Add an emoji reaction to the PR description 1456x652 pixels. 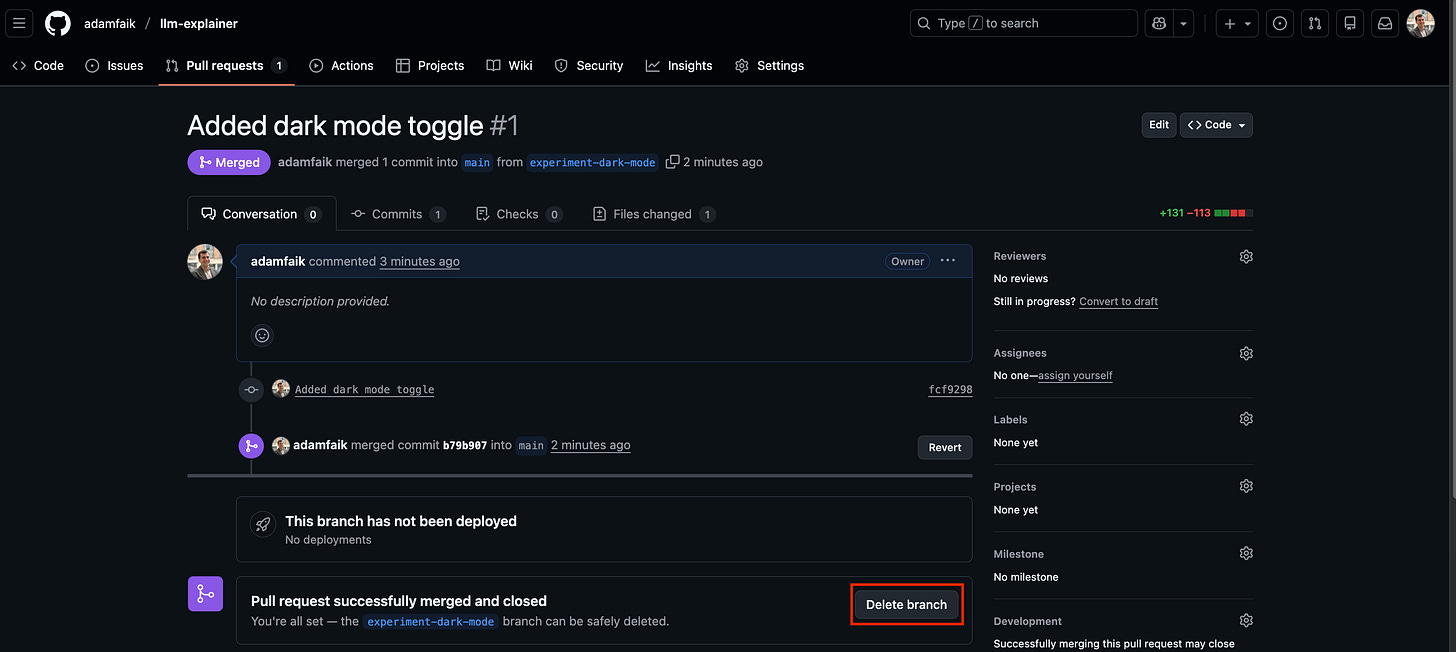(261, 334)
